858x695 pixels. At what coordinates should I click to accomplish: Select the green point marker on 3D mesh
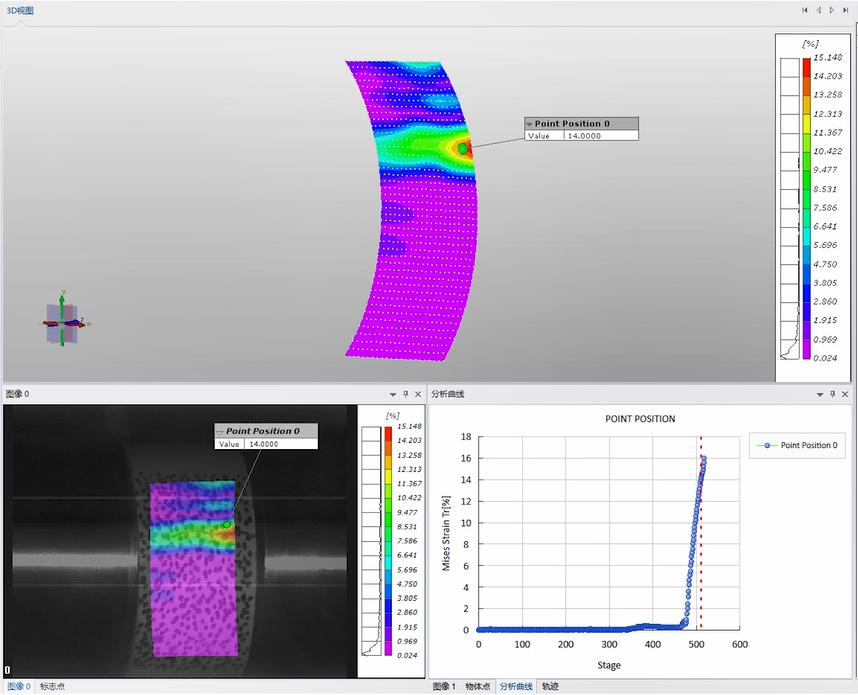(463, 148)
